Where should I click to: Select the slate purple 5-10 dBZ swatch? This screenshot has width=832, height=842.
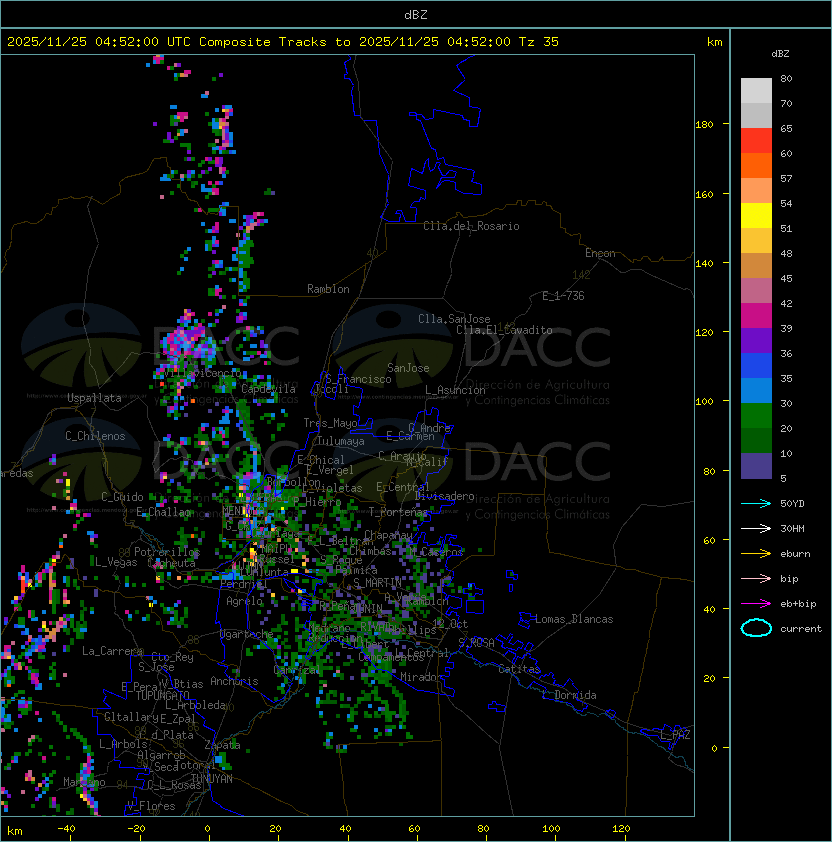pos(756,466)
